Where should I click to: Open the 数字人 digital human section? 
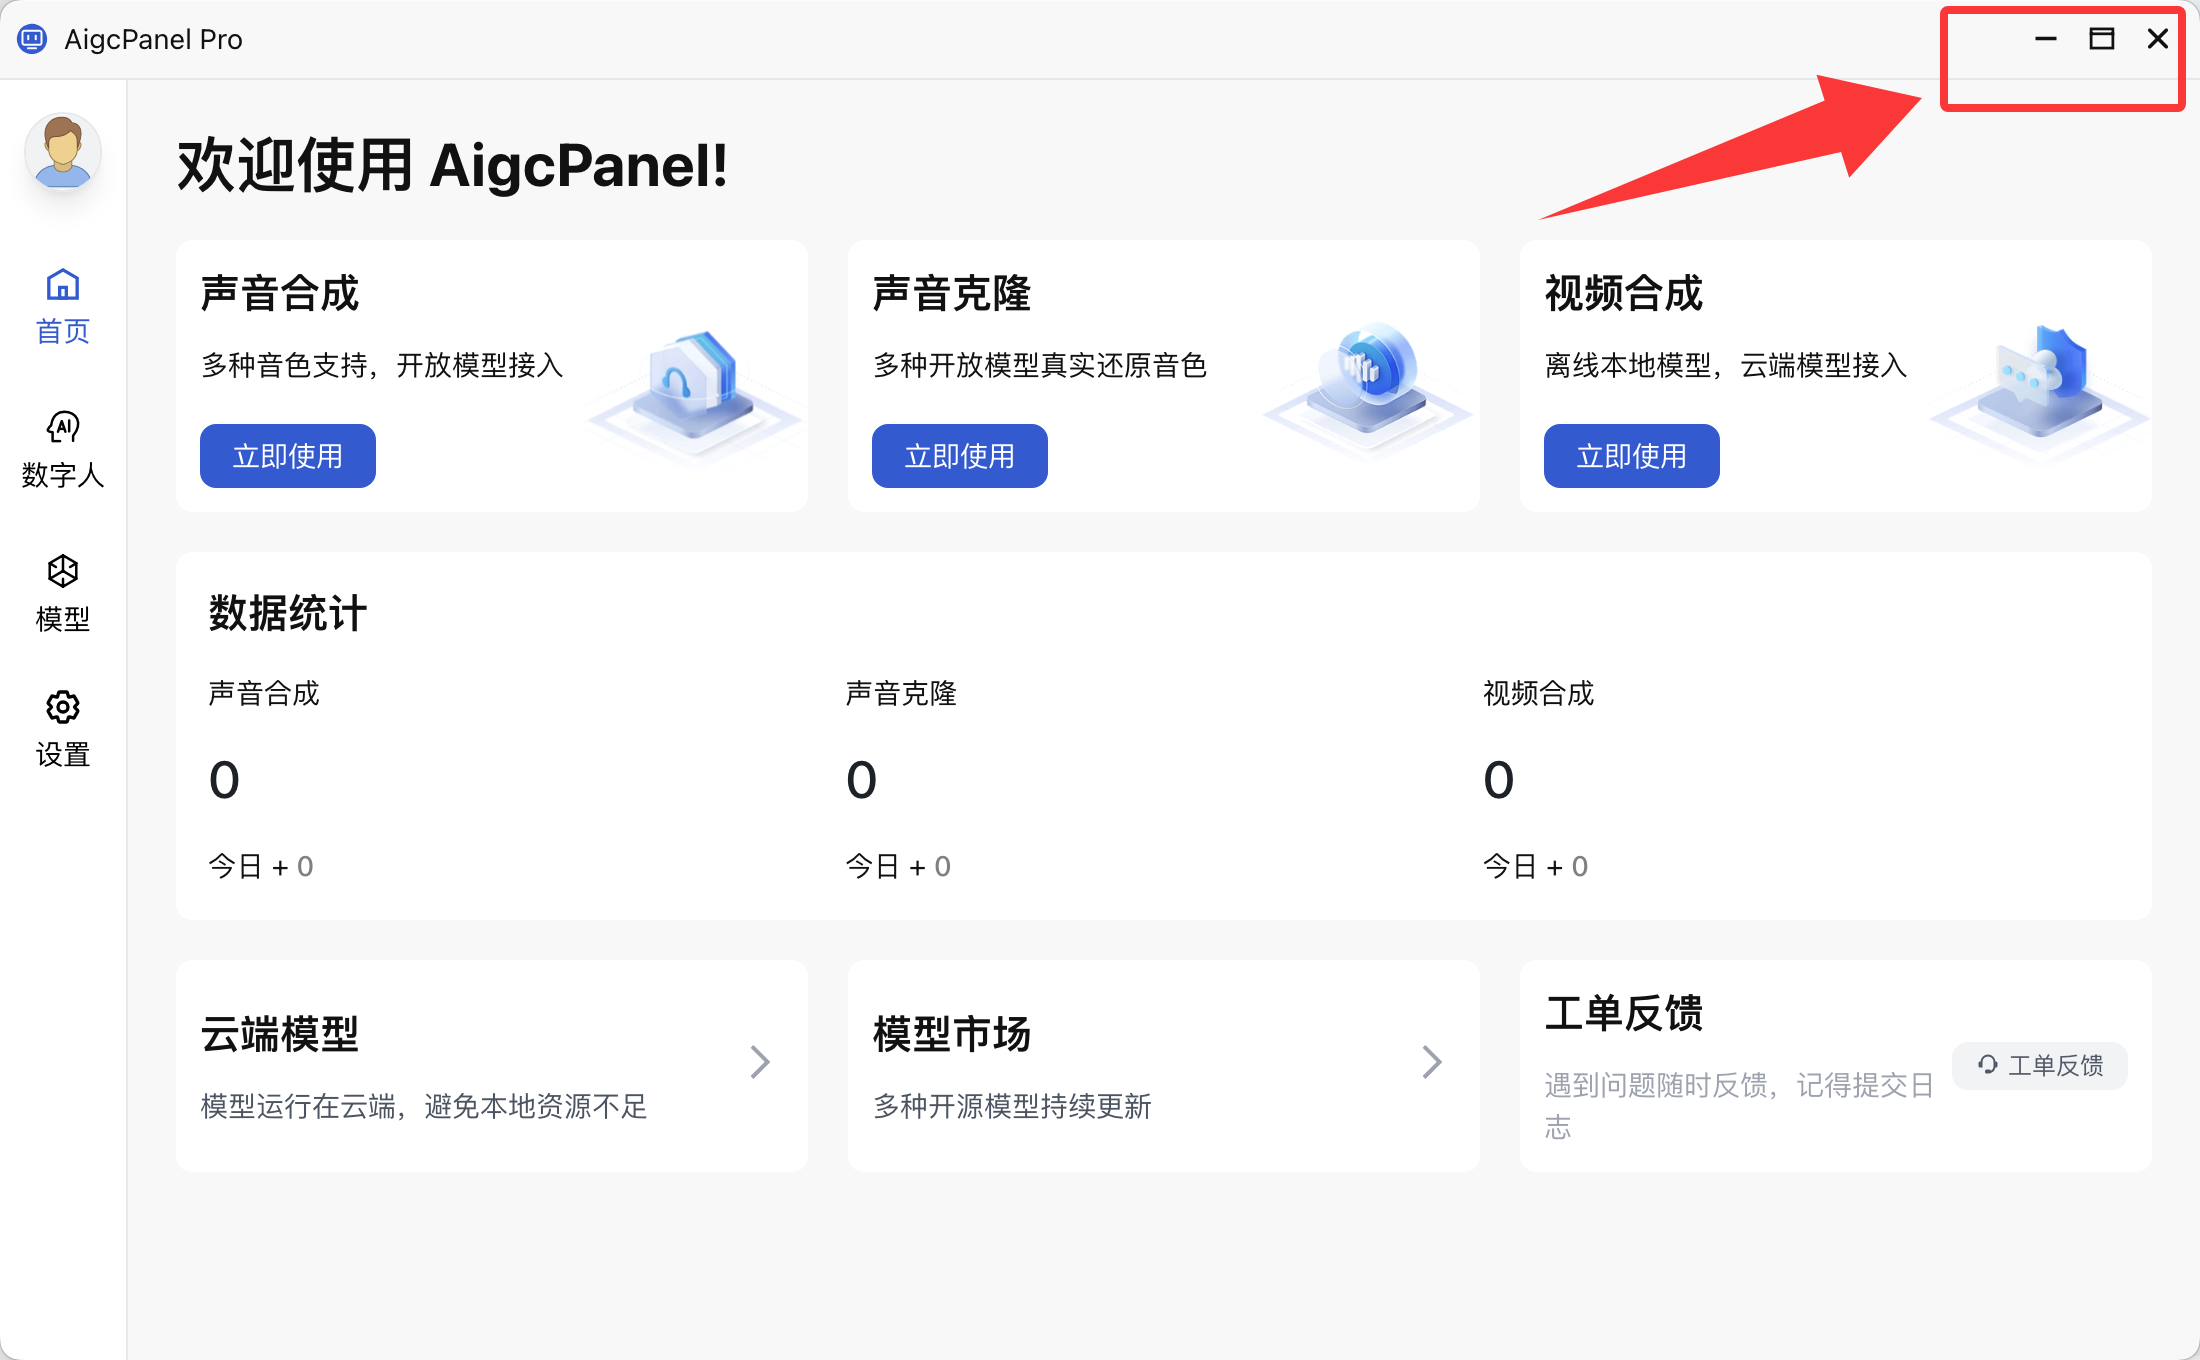[63, 450]
